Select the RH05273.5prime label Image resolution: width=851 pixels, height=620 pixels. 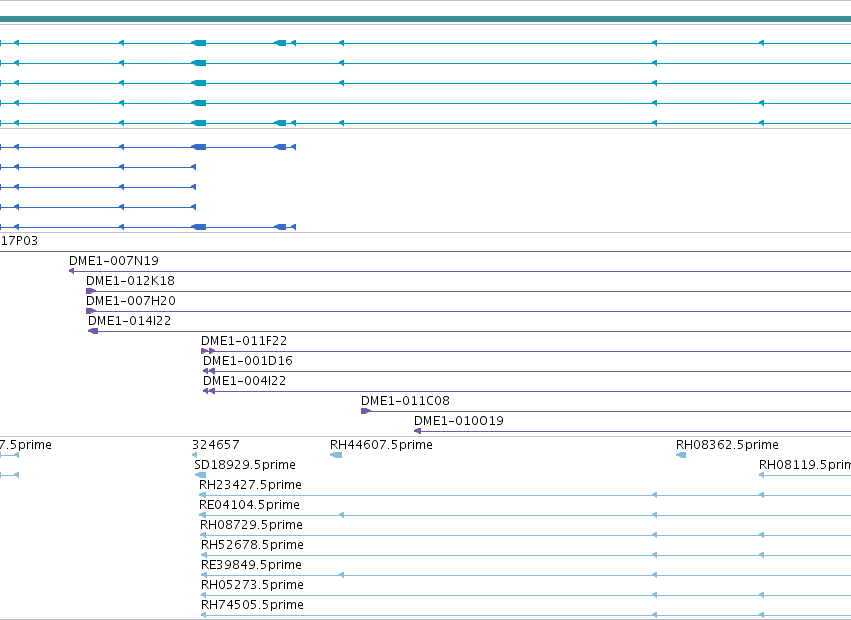[252, 586]
